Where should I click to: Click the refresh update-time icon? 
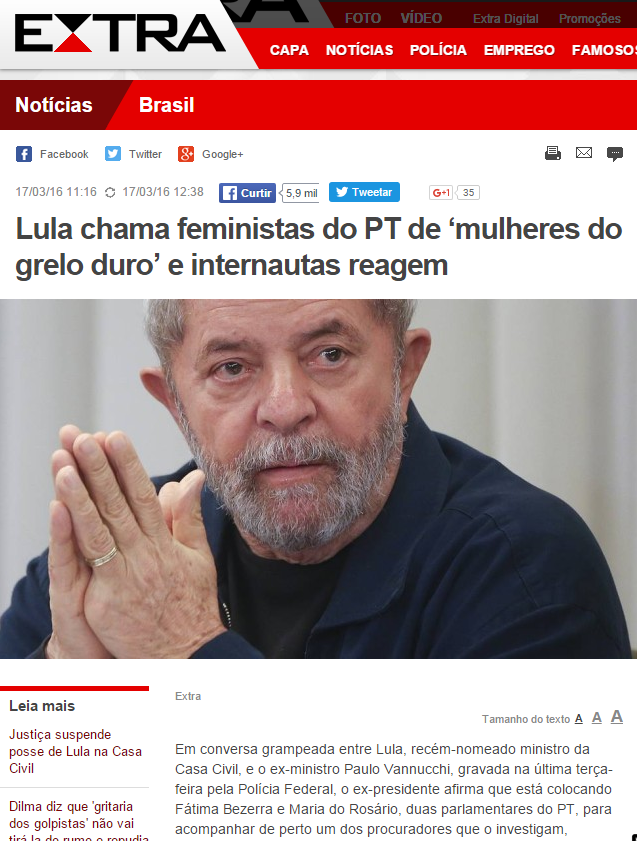(x=110, y=193)
